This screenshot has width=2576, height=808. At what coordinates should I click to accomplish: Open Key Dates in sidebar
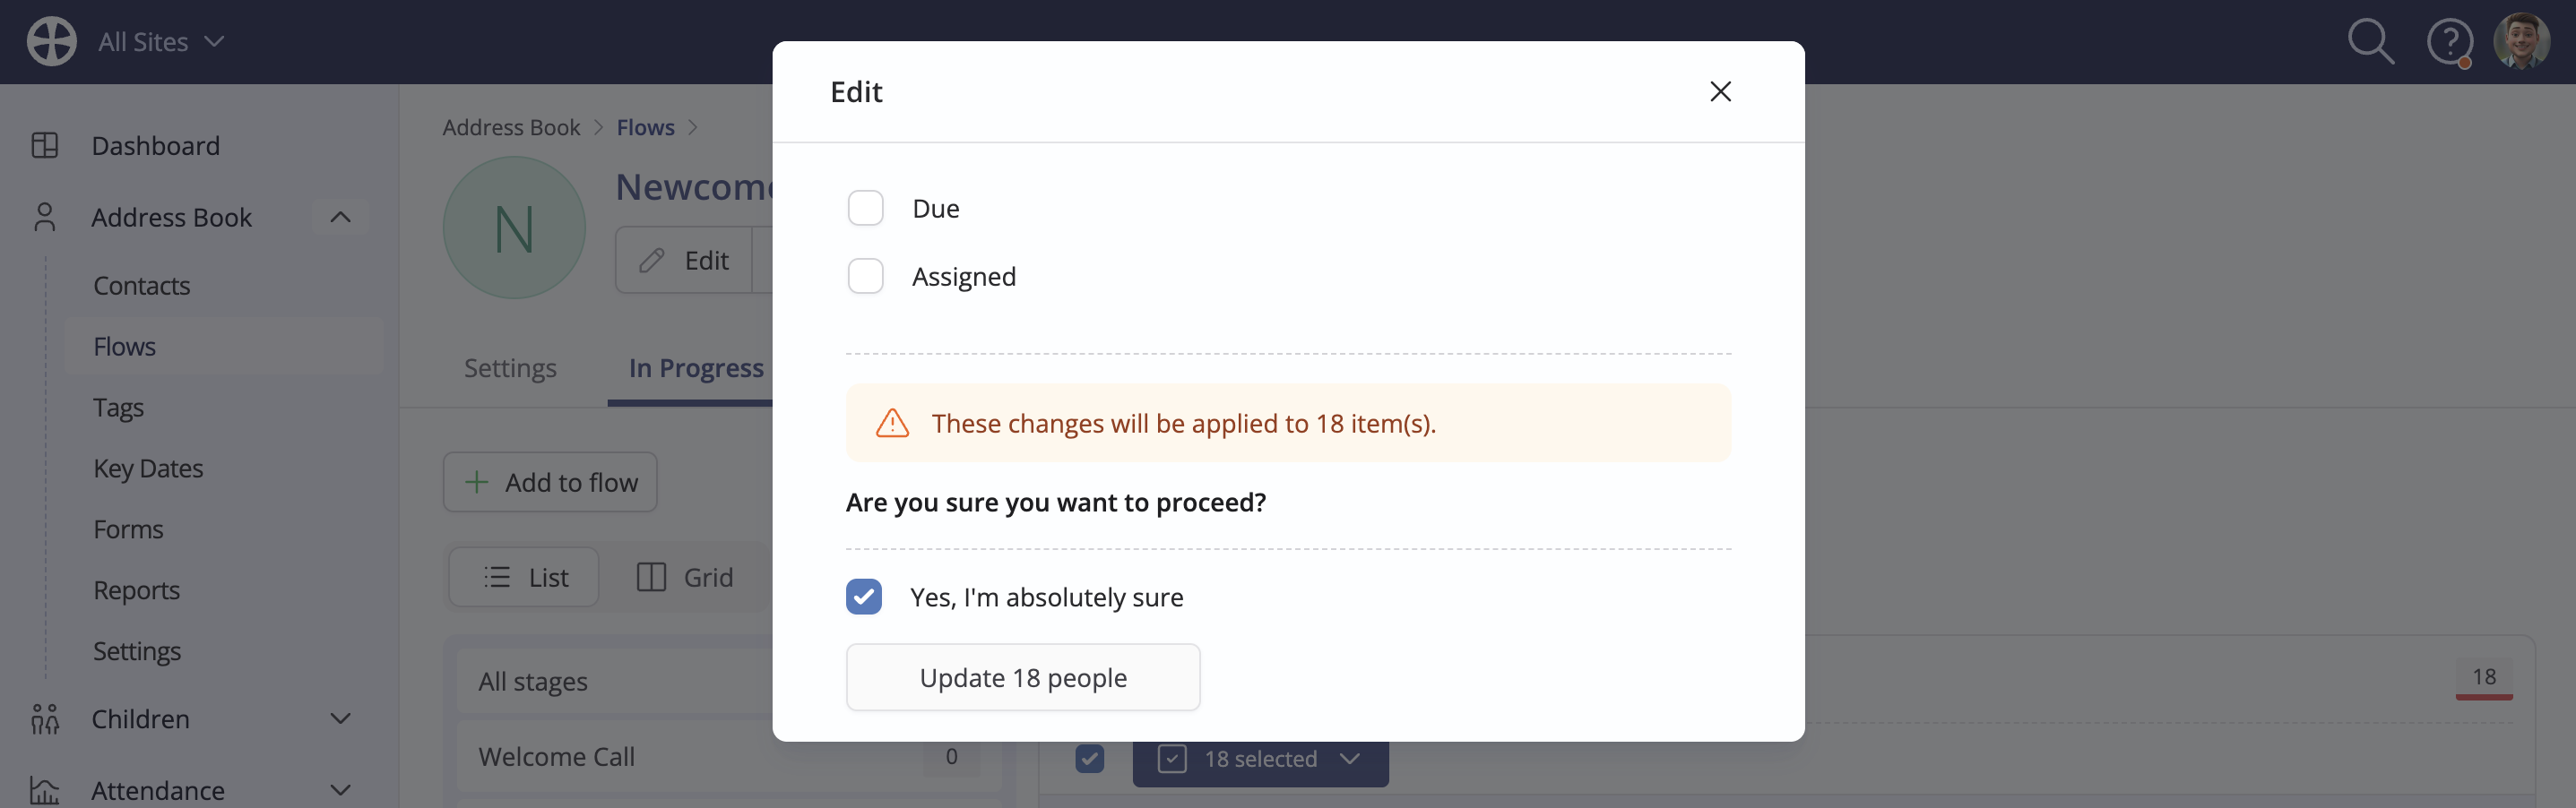coord(148,468)
